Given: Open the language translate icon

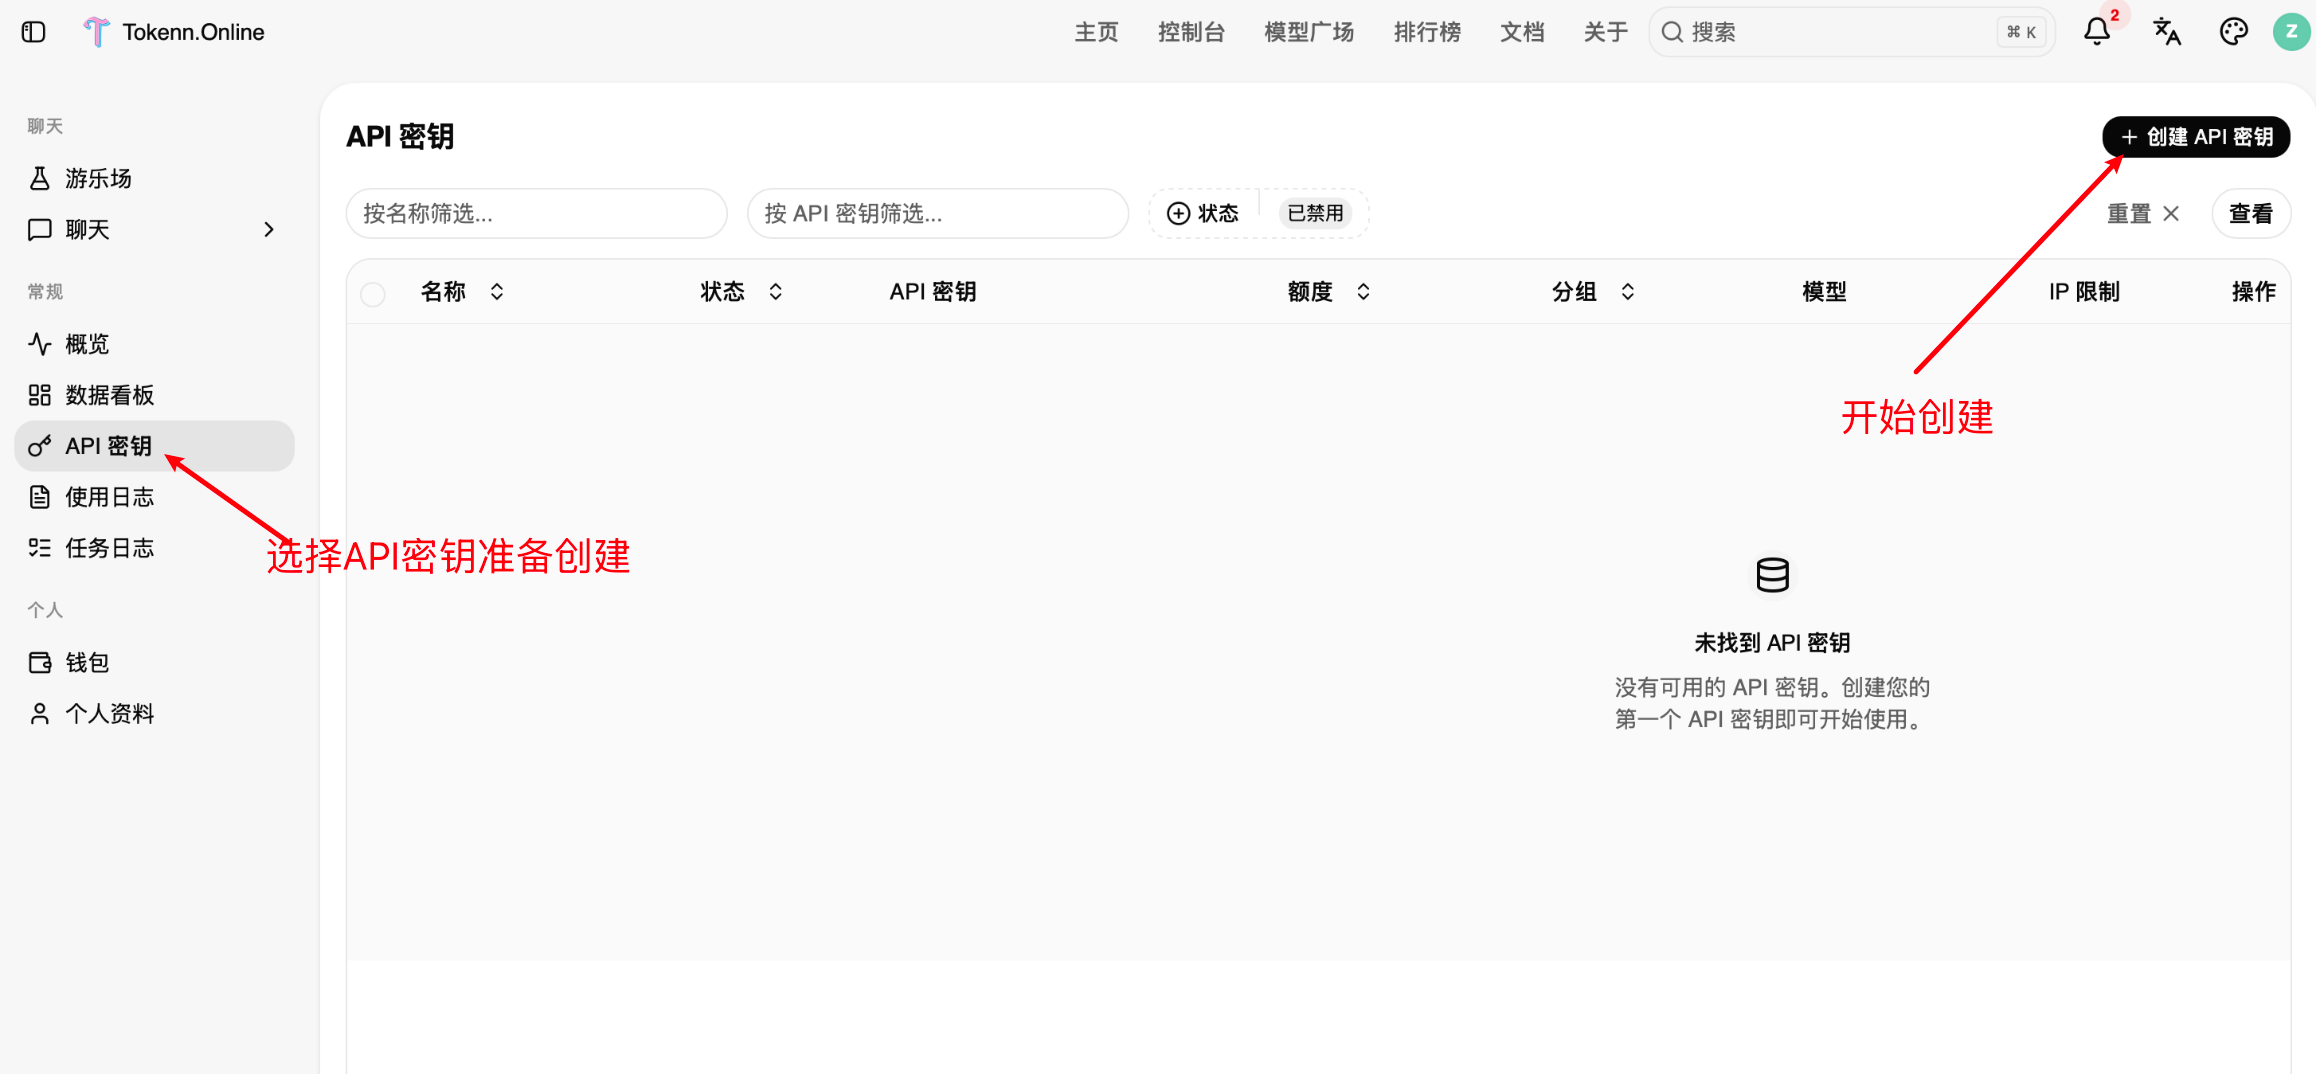Looking at the screenshot, I should [2167, 32].
